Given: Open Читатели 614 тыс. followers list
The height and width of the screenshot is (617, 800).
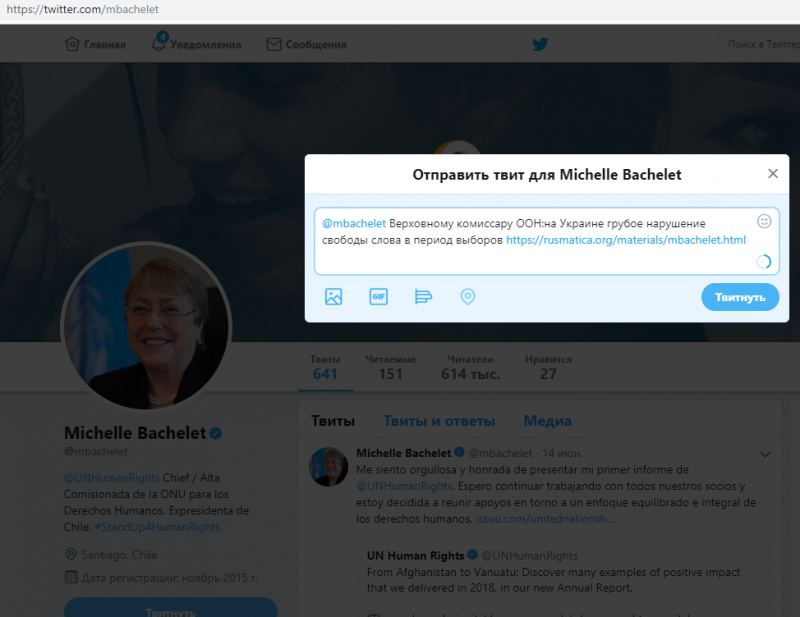Looking at the screenshot, I should point(470,367).
